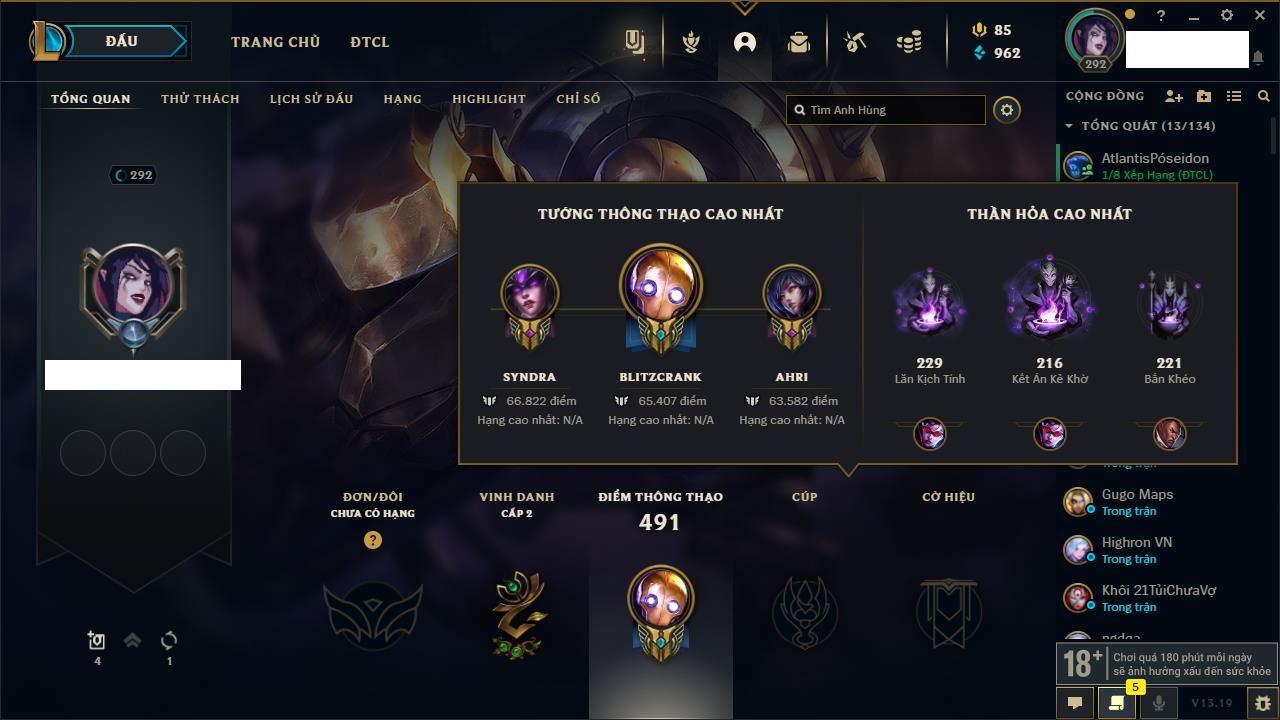Click the Tìm Anh Hùng search field
Screen dimensions: 1280x720
pyautogui.click(x=886, y=110)
